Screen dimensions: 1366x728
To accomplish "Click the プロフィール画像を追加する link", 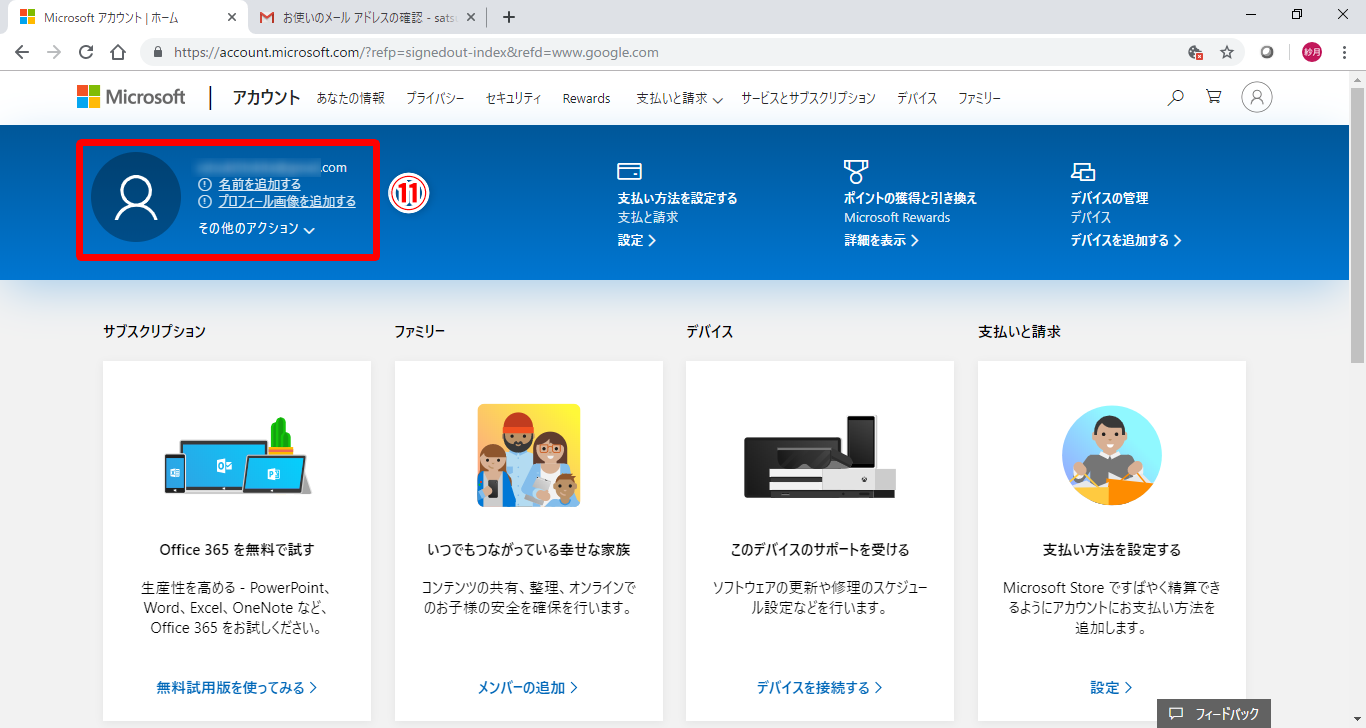I will (287, 201).
